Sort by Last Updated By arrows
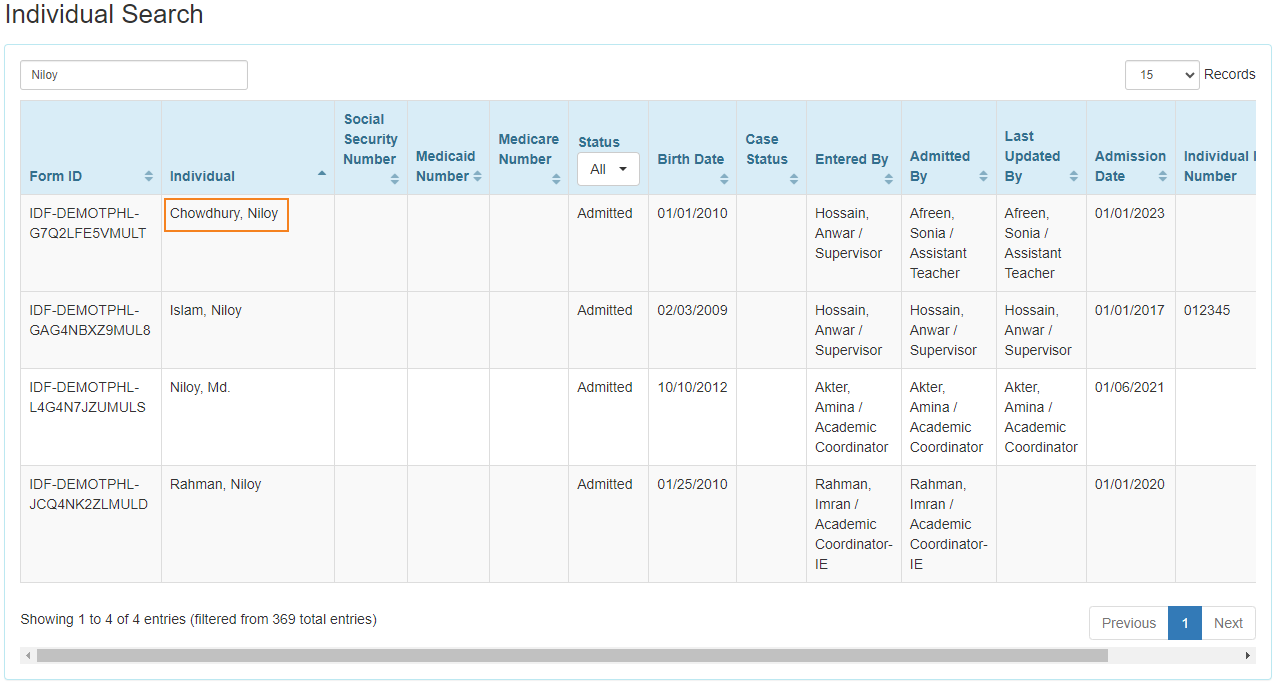This screenshot has width=1275, height=684. (1074, 176)
